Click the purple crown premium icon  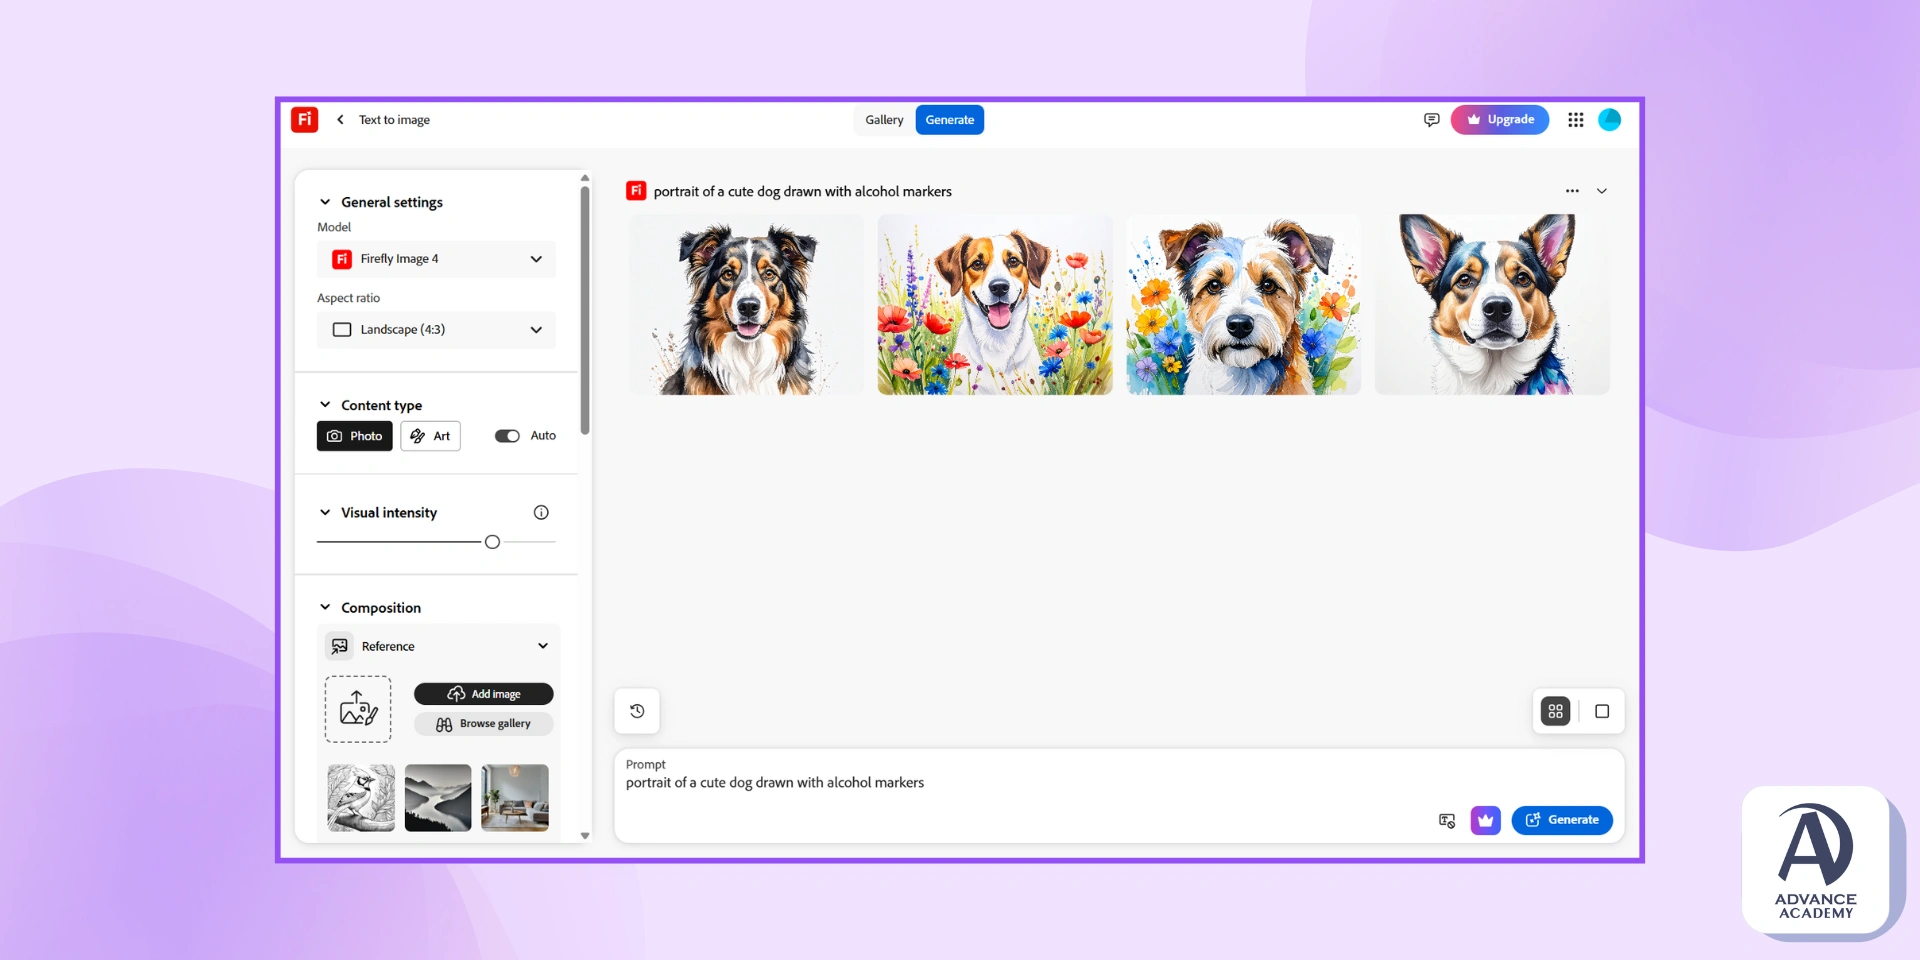tap(1485, 820)
